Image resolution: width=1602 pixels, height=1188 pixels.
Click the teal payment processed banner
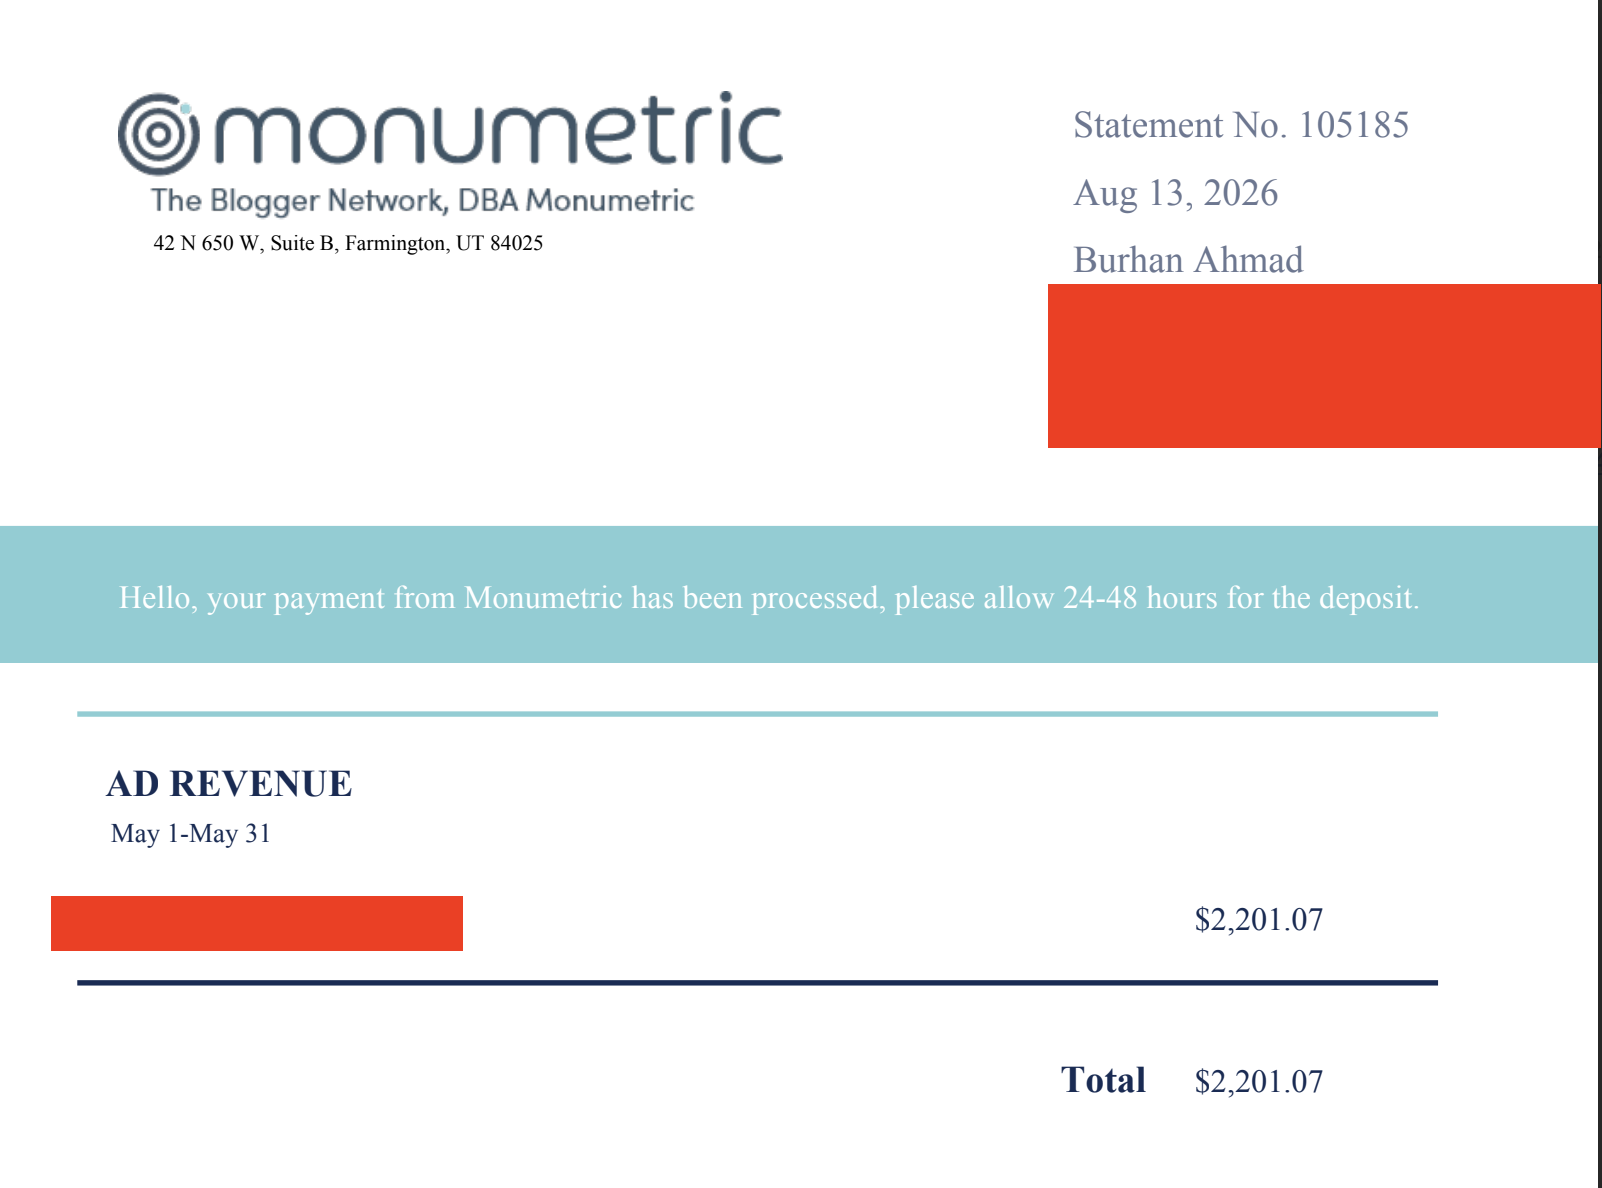pyautogui.click(x=799, y=594)
